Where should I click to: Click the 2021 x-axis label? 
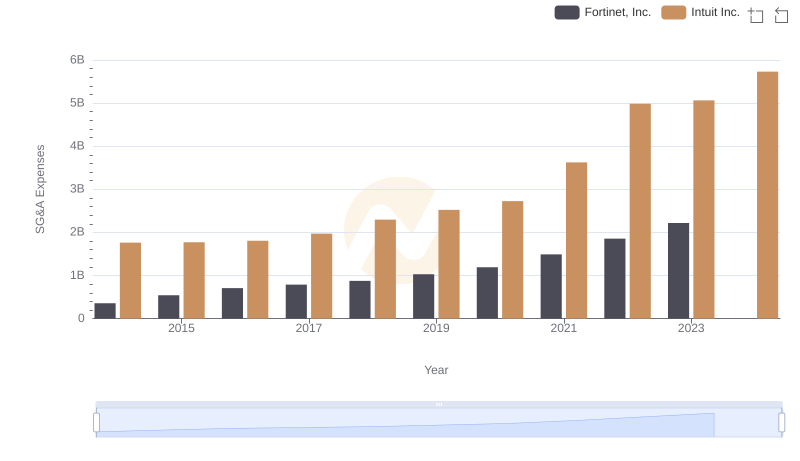click(x=563, y=328)
